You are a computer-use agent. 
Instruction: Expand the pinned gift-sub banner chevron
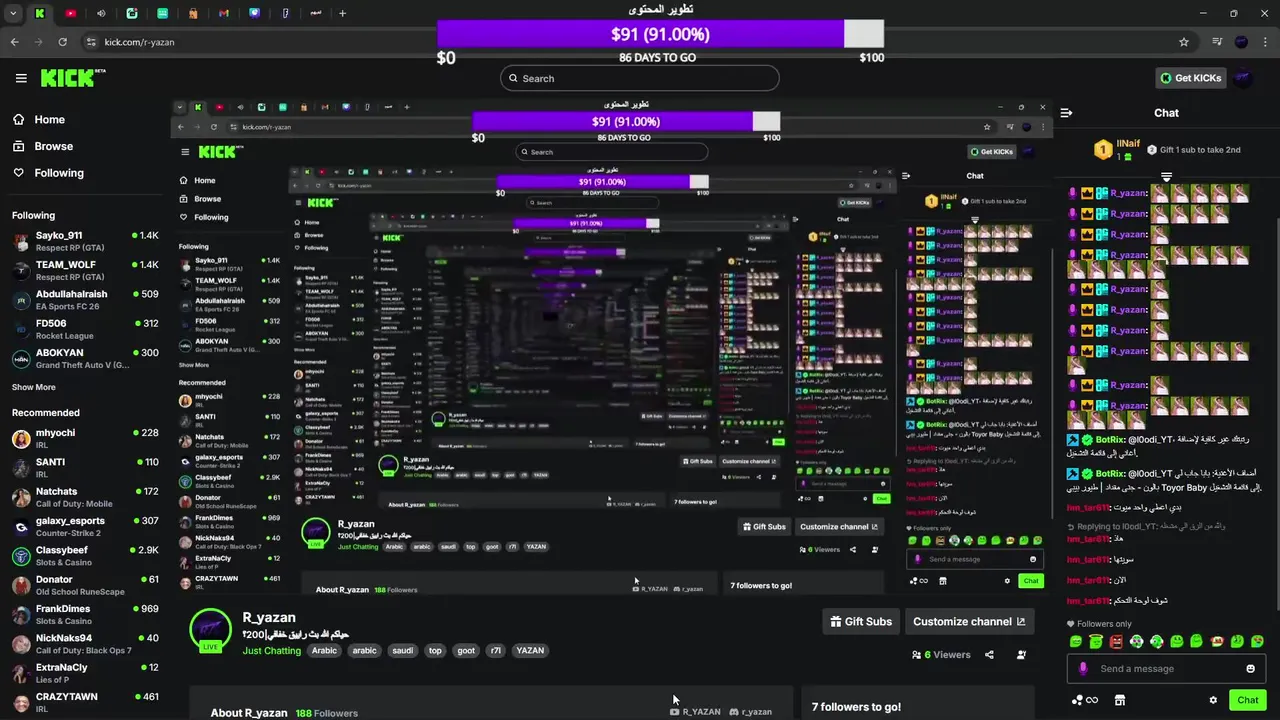point(1166,177)
